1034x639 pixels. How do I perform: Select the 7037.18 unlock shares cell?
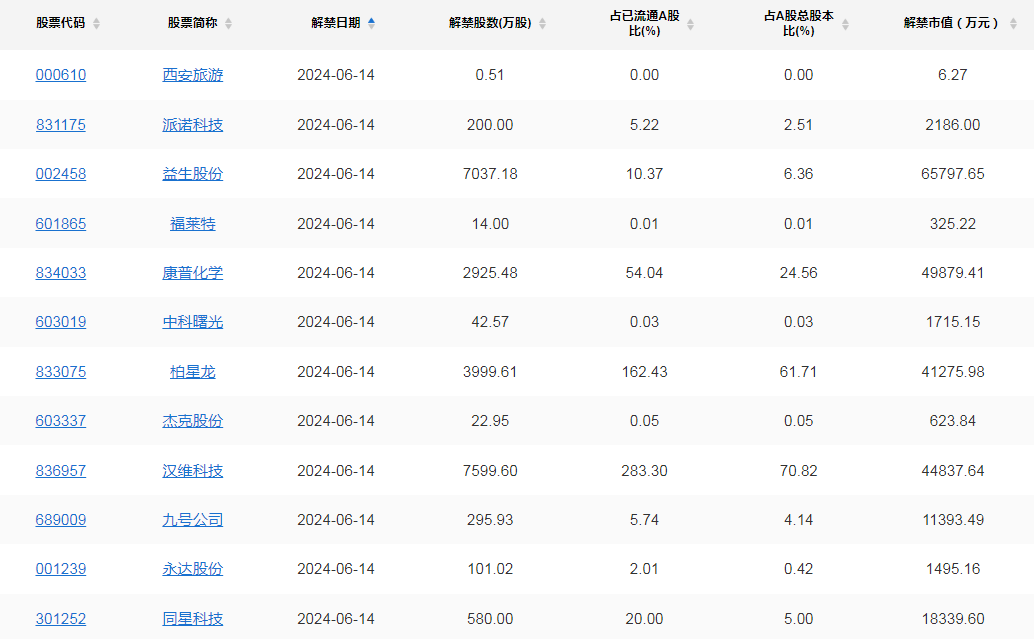490,174
